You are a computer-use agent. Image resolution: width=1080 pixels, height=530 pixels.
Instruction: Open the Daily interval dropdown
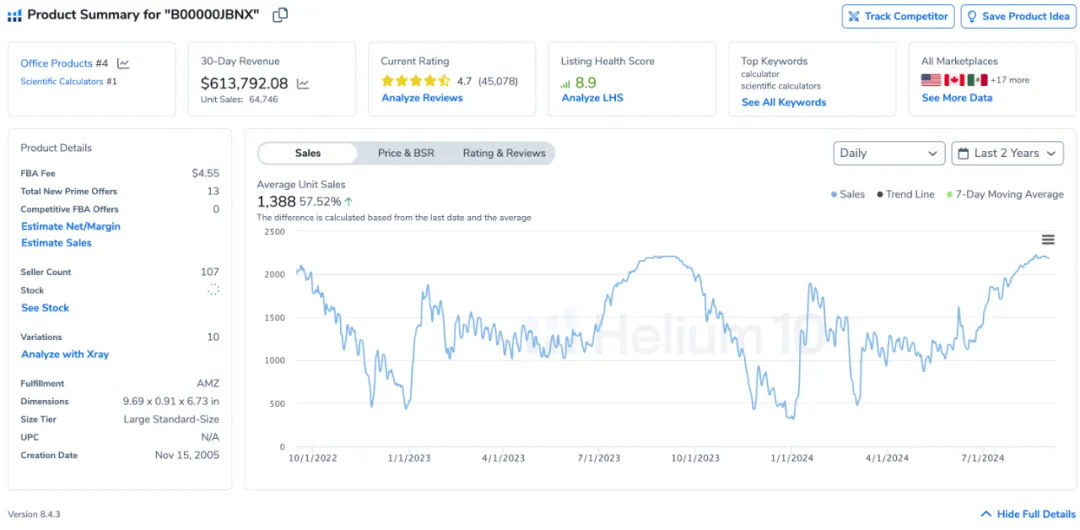(889, 153)
